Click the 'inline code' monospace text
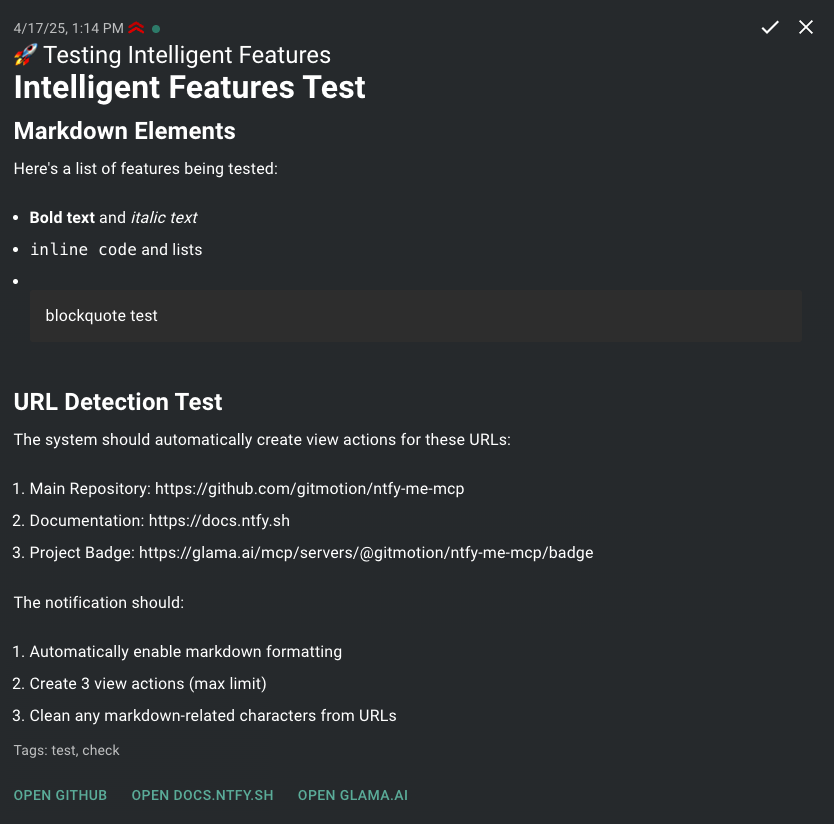 coord(83,250)
